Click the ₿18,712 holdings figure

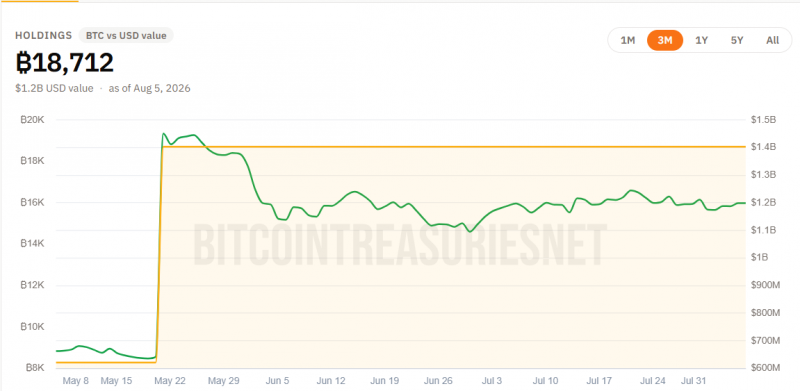(x=64, y=63)
